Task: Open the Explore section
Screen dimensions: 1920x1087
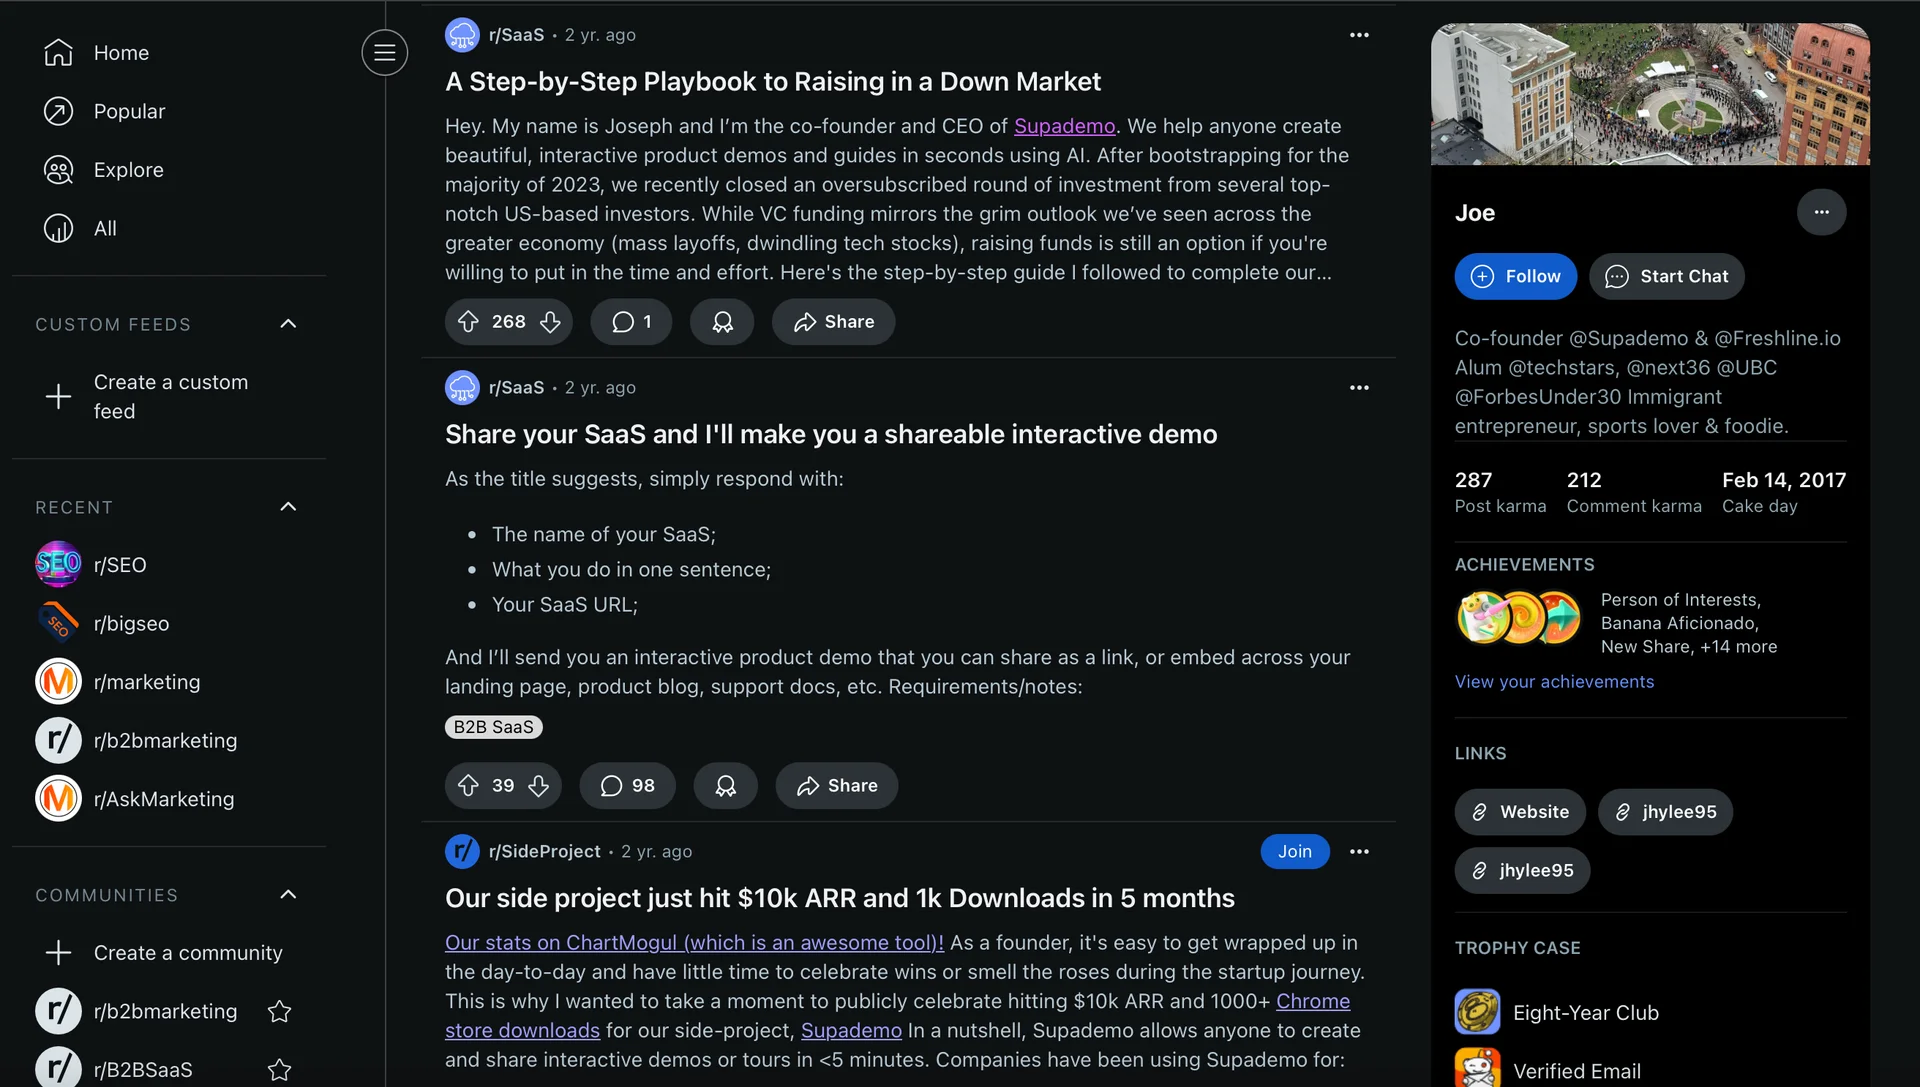Action: click(x=128, y=169)
